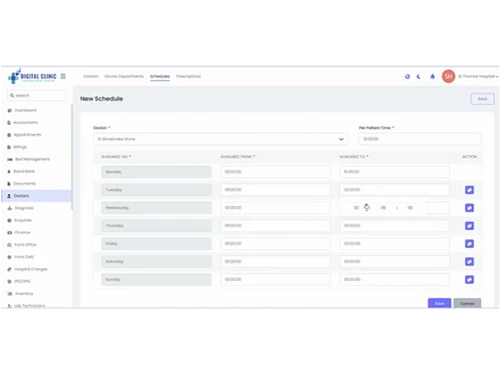The width and height of the screenshot is (500, 375).
Task: Click Monday Available To time field
Action: click(394, 172)
